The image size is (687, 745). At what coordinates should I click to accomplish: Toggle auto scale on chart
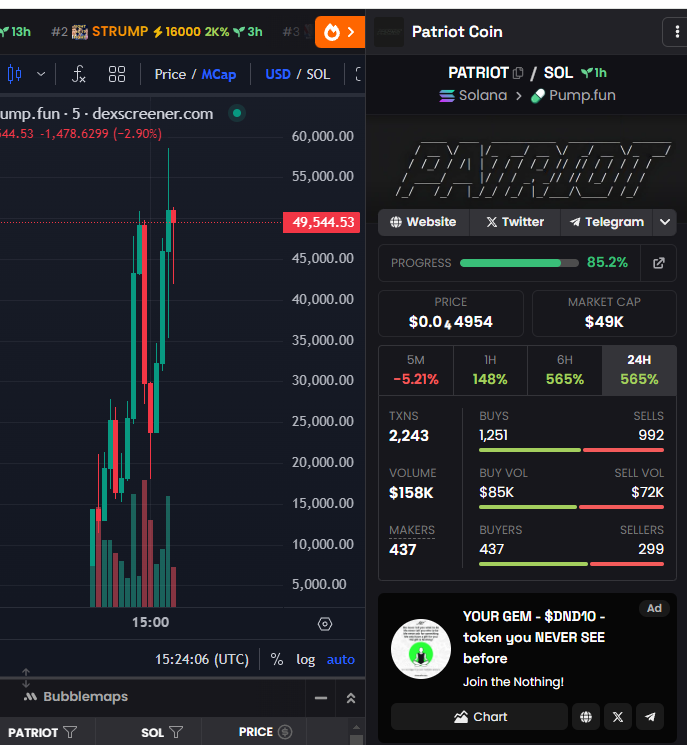click(341, 659)
